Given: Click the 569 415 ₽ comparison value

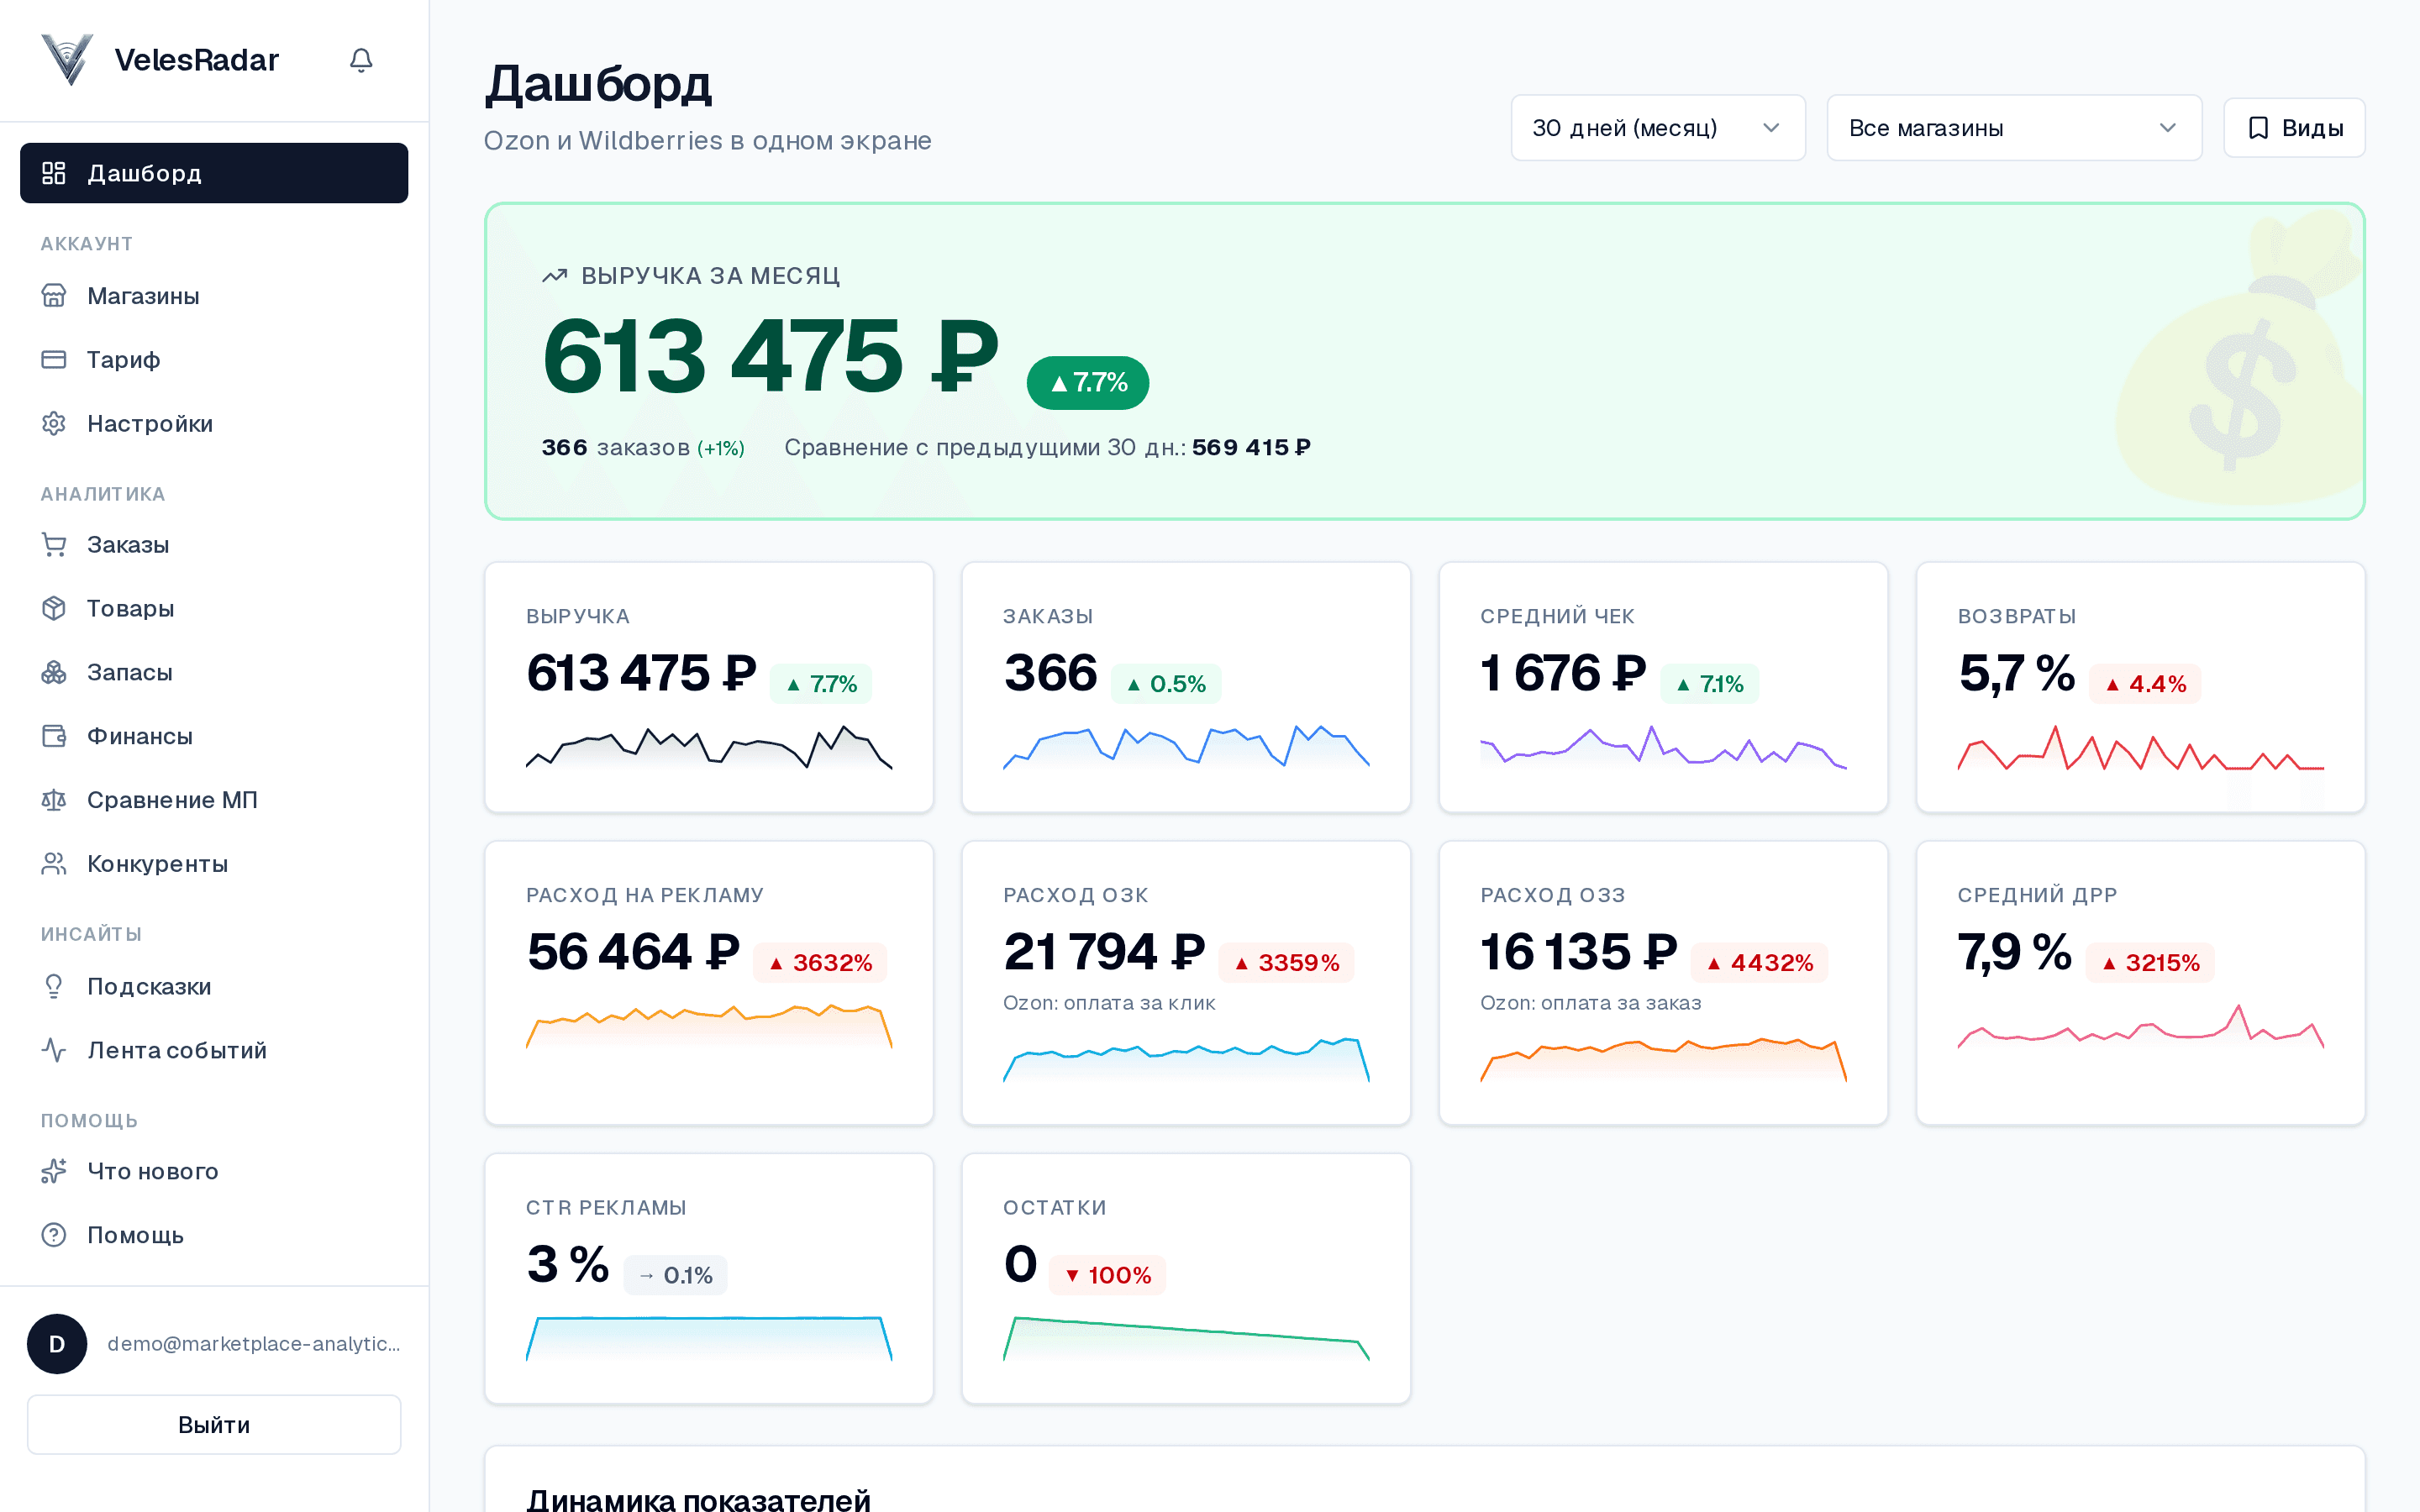Looking at the screenshot, I should (x=1251, y=447).
